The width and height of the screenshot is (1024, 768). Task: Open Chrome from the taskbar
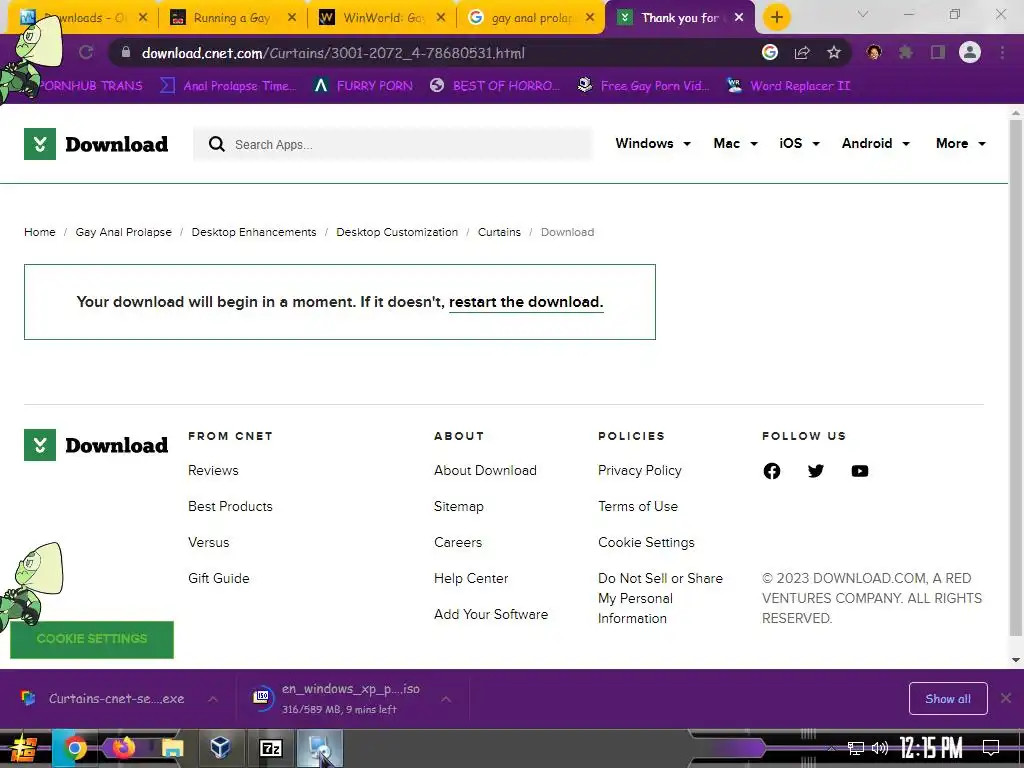(x=74, y=748)
